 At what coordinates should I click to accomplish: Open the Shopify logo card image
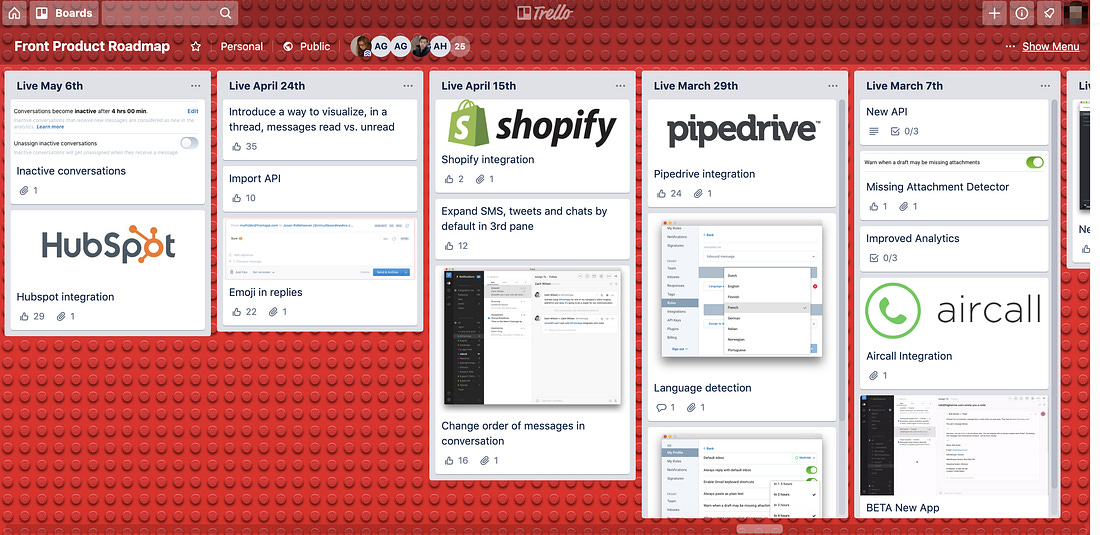pyautogui.click(x=532, y=123)
